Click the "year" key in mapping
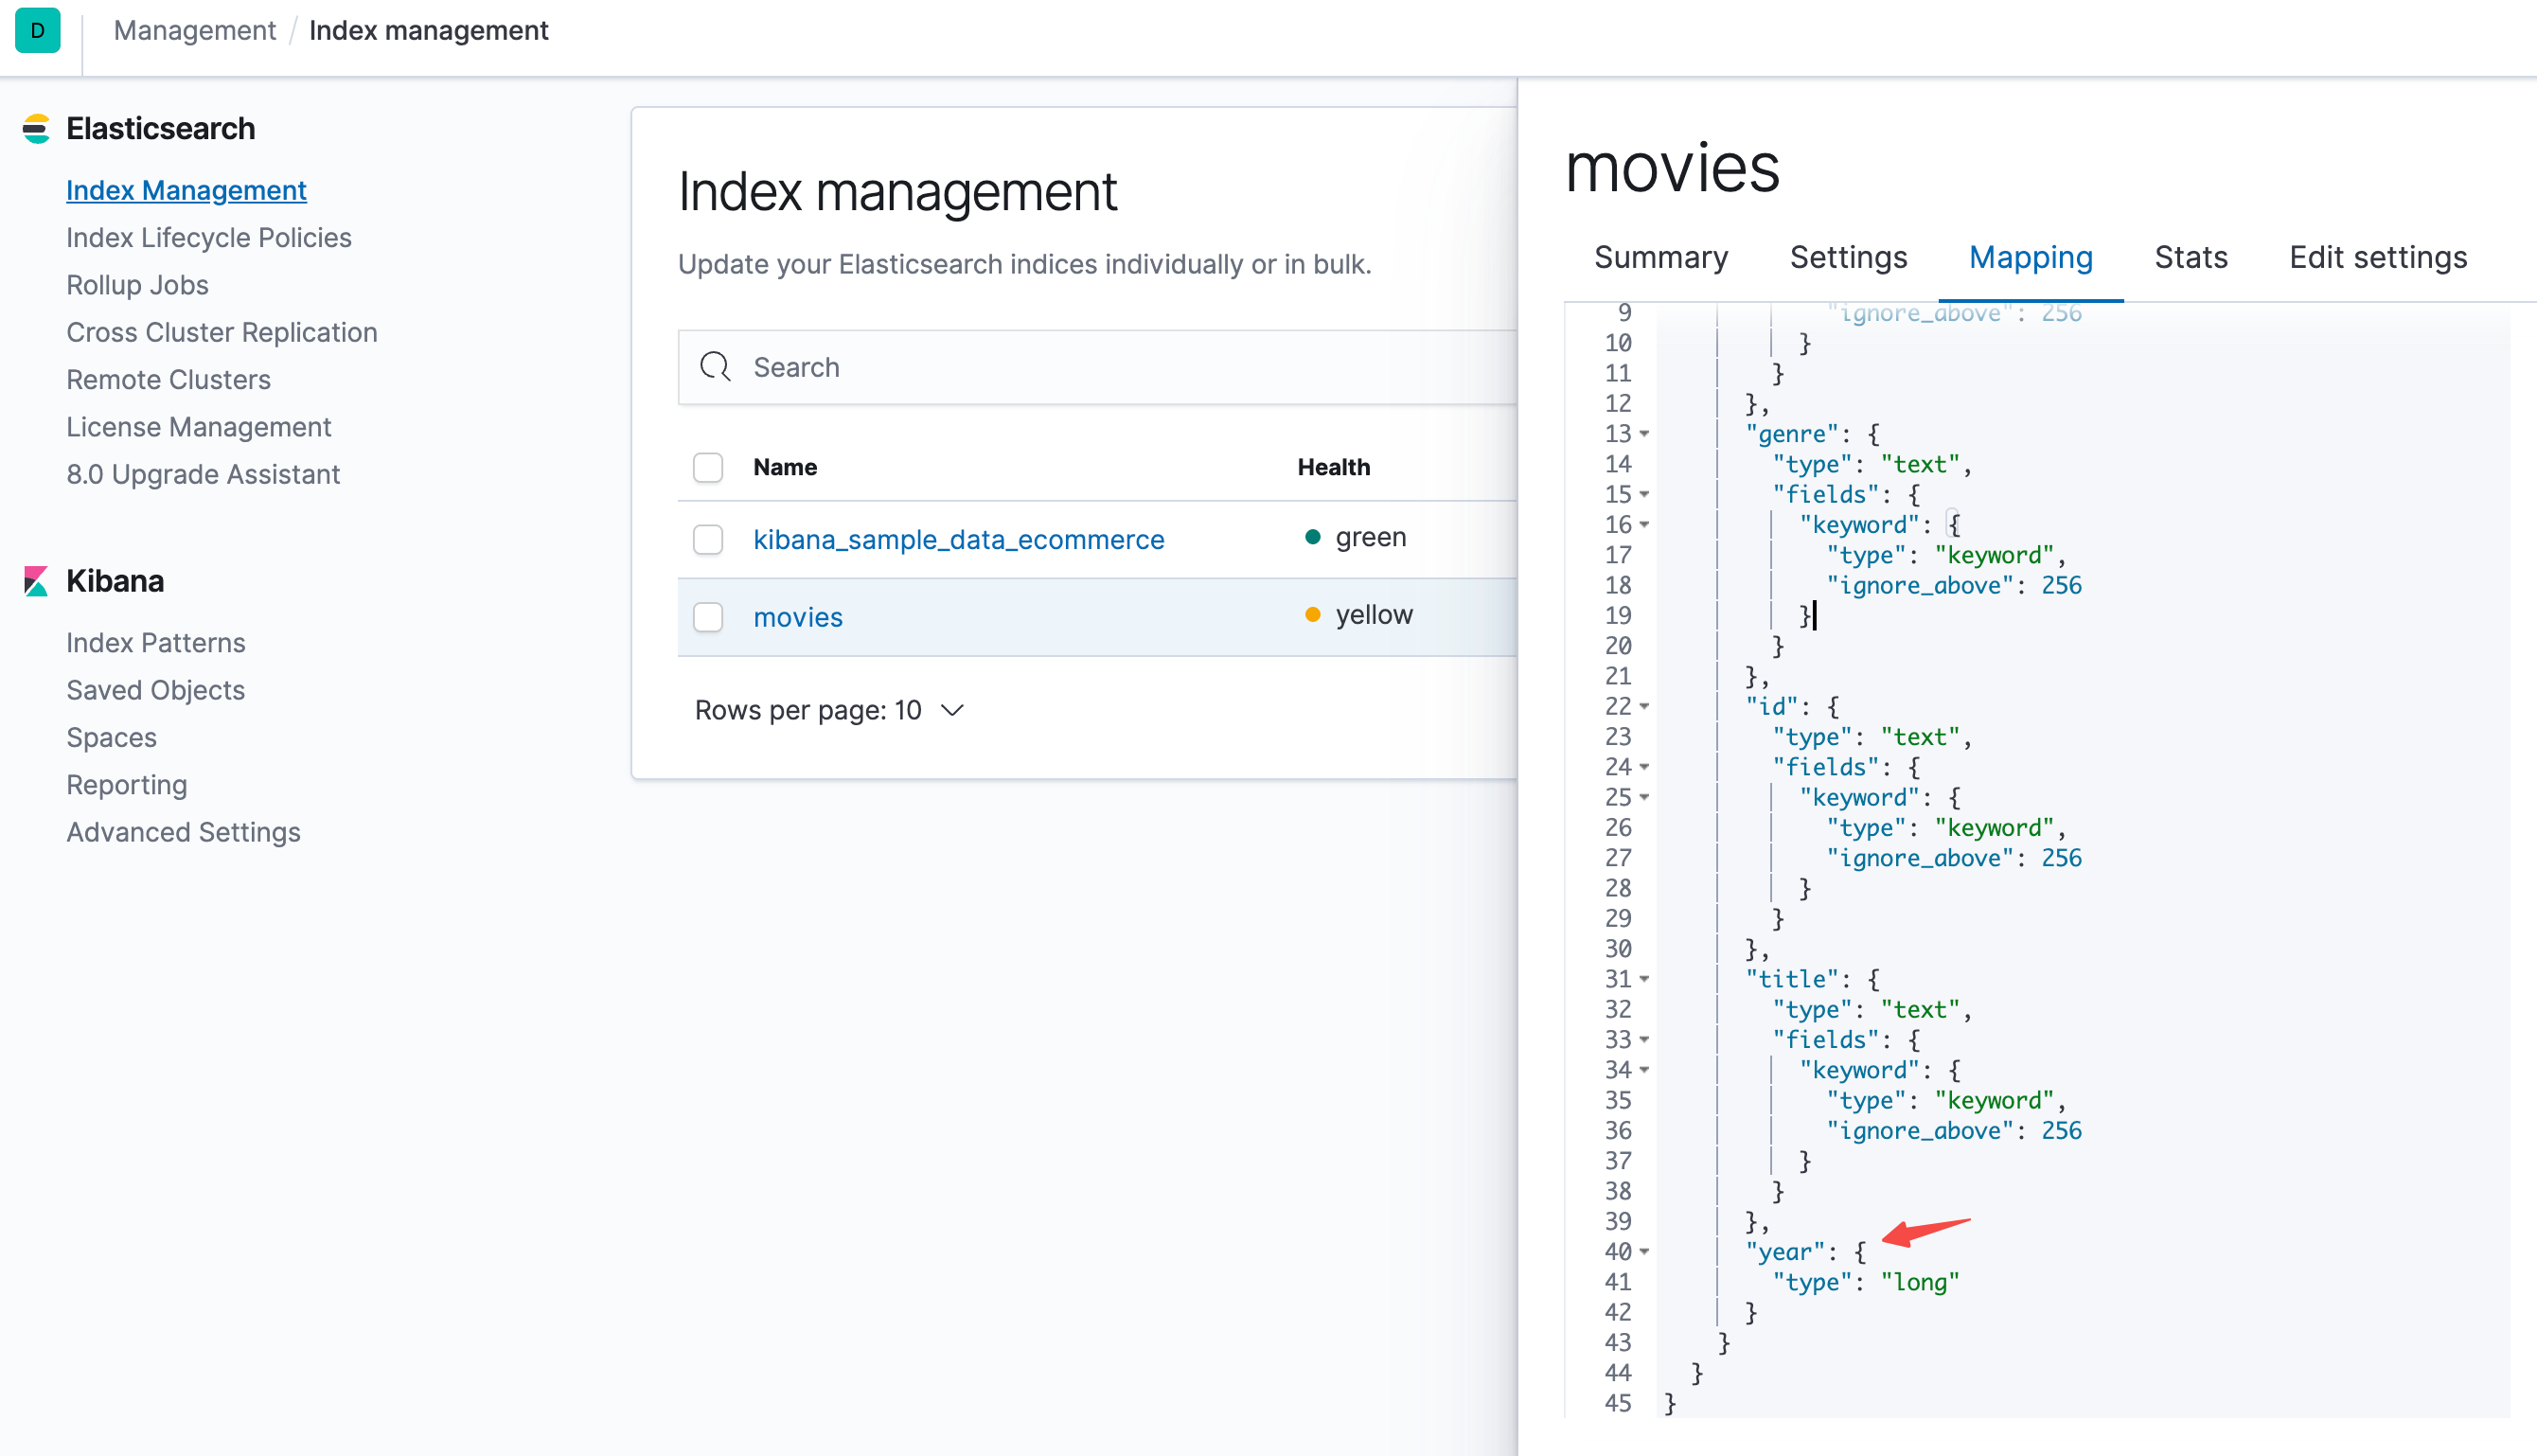This screenshot has height=1456, width=2537. (x=1784, y=1252)
